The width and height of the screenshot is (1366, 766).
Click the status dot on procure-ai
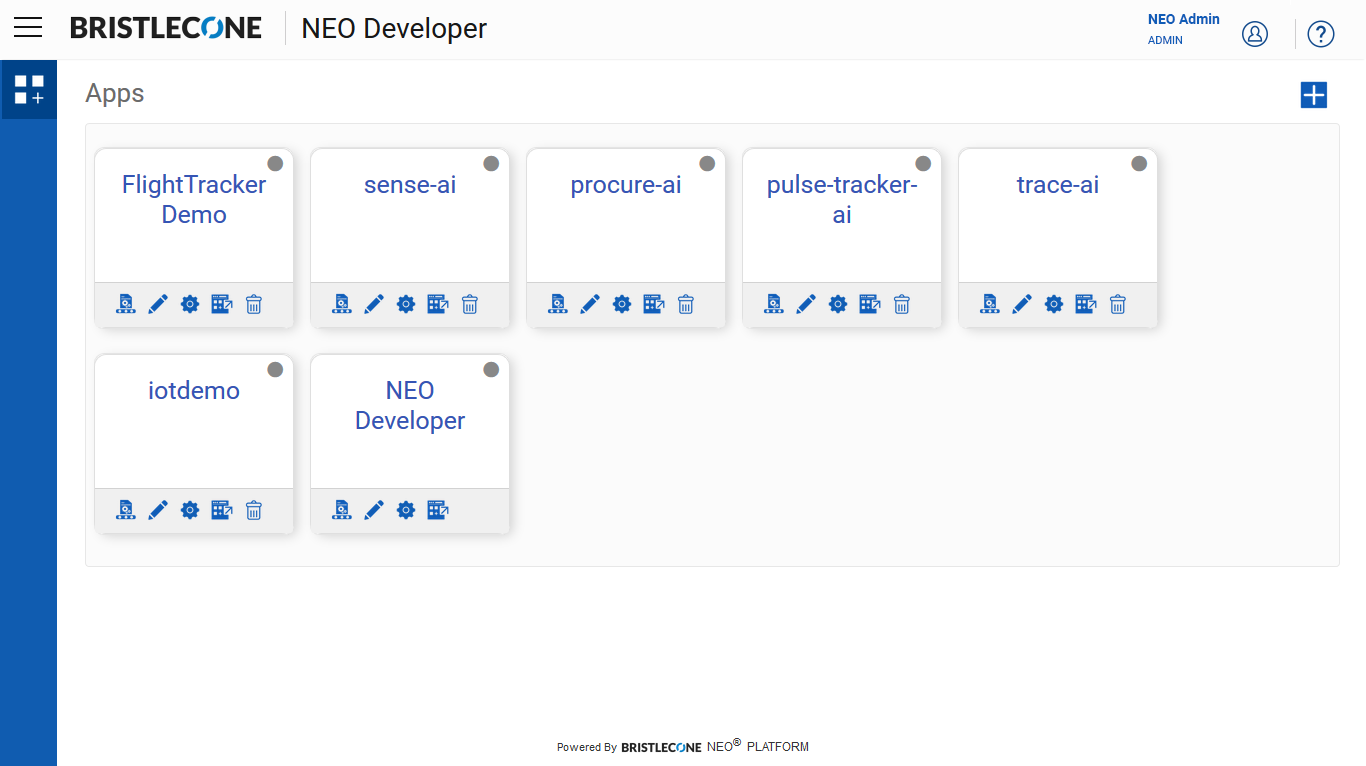(707, 163)
